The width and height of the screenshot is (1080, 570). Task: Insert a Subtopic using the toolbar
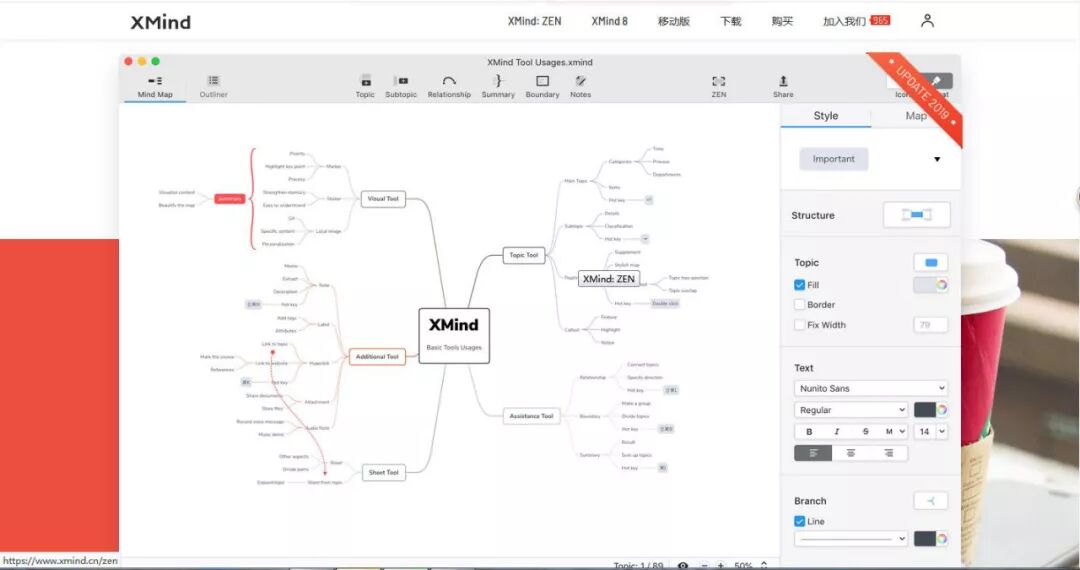[x=401, y=87]
